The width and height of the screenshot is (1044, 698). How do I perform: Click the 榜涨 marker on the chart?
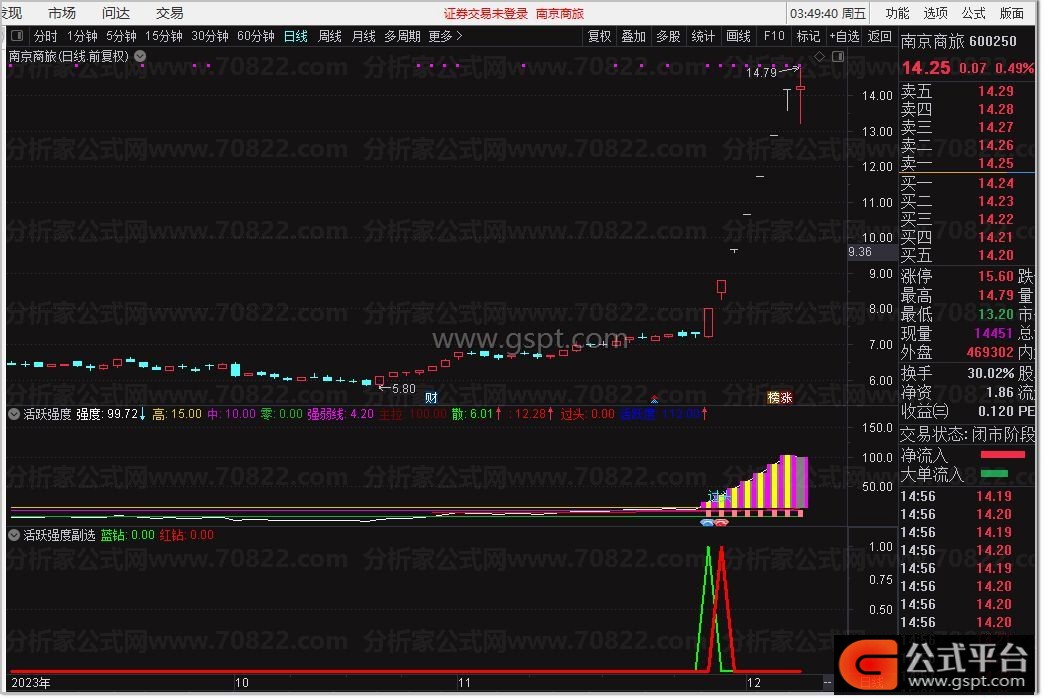(780, 398)
